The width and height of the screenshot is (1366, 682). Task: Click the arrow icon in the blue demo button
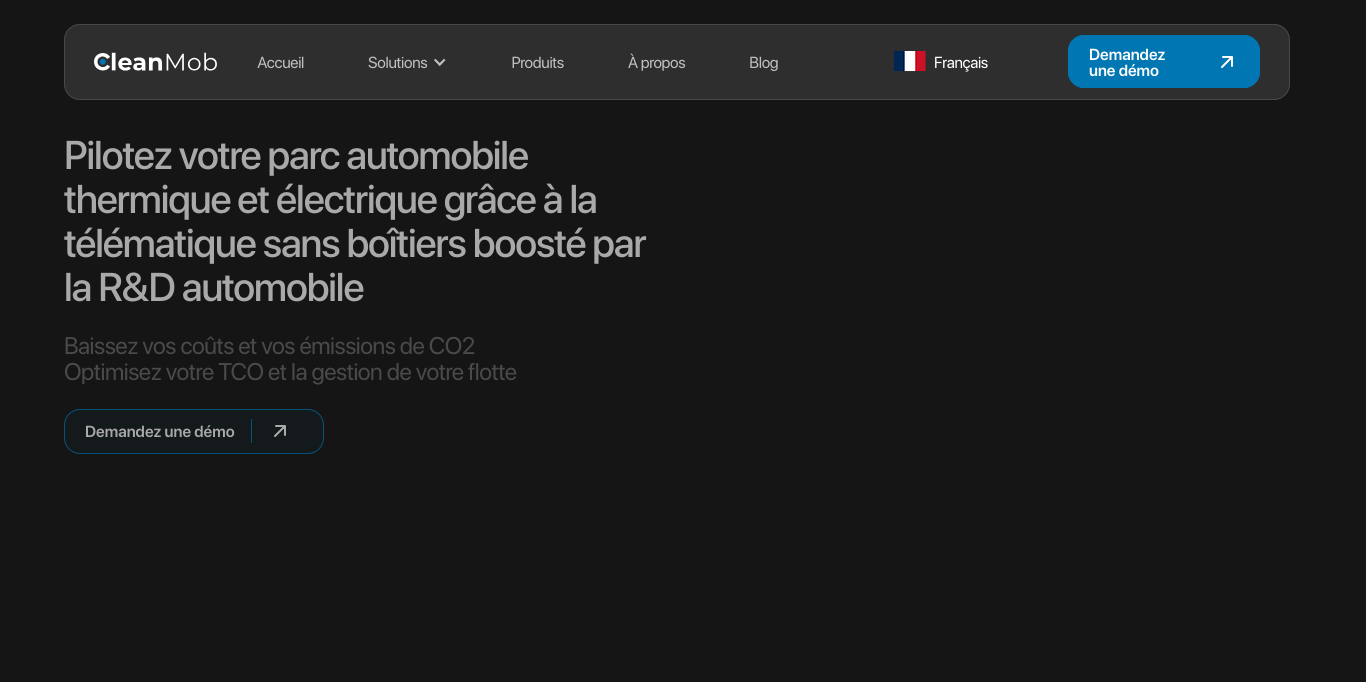point(1226,62)
